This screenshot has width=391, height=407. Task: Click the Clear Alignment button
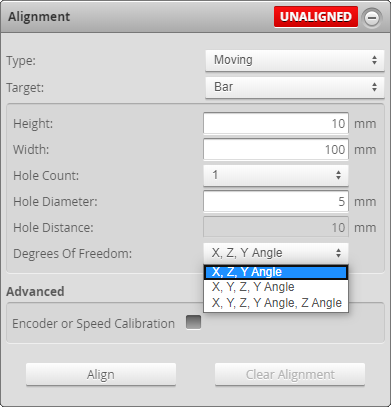point(290,375)
